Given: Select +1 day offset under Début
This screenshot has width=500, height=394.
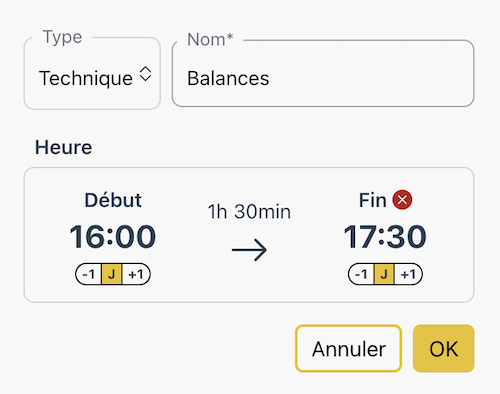Looking at the screenshot, I should [136, 274].
